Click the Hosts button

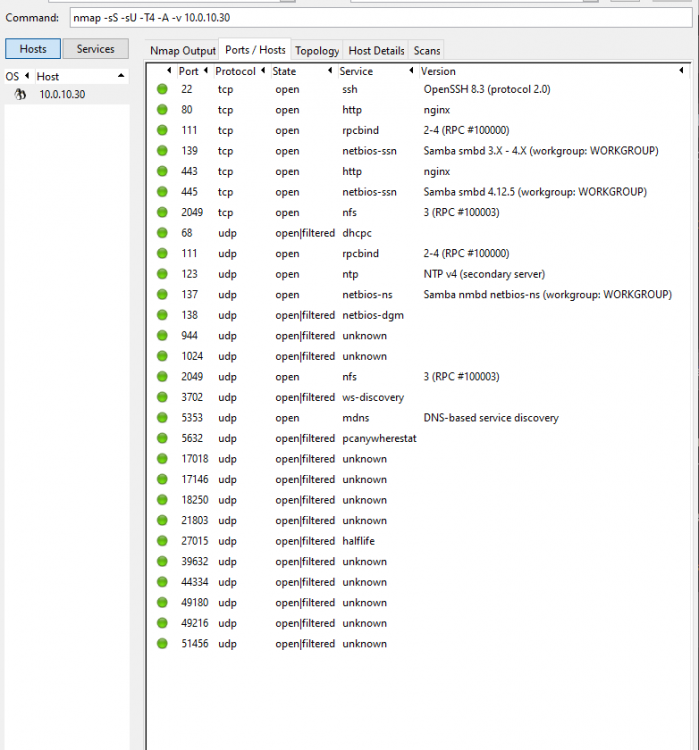(x=33, y=49)
